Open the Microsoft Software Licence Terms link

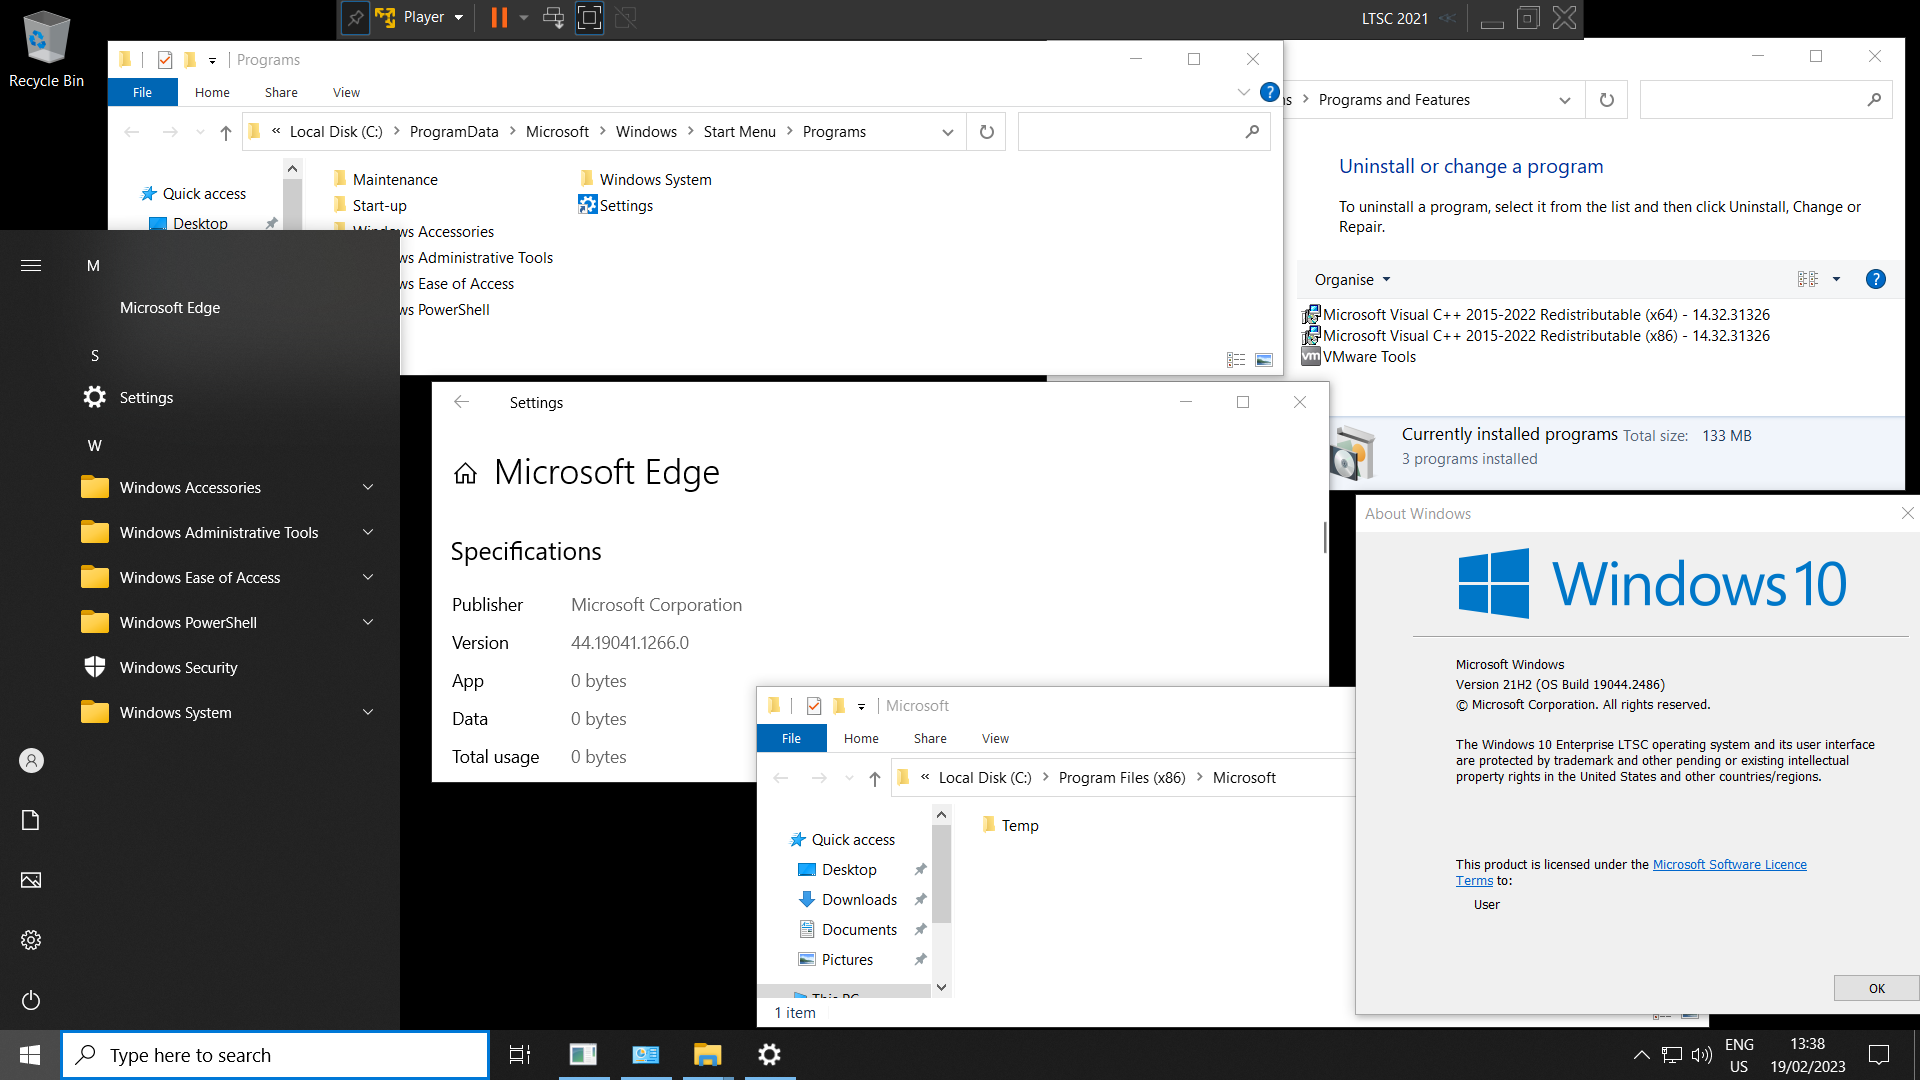coord(1729,864)
